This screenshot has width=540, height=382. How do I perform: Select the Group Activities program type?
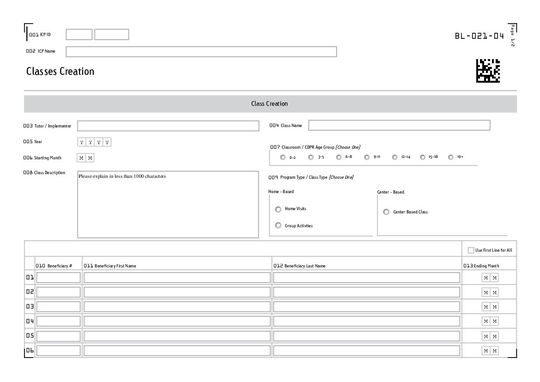278,225
